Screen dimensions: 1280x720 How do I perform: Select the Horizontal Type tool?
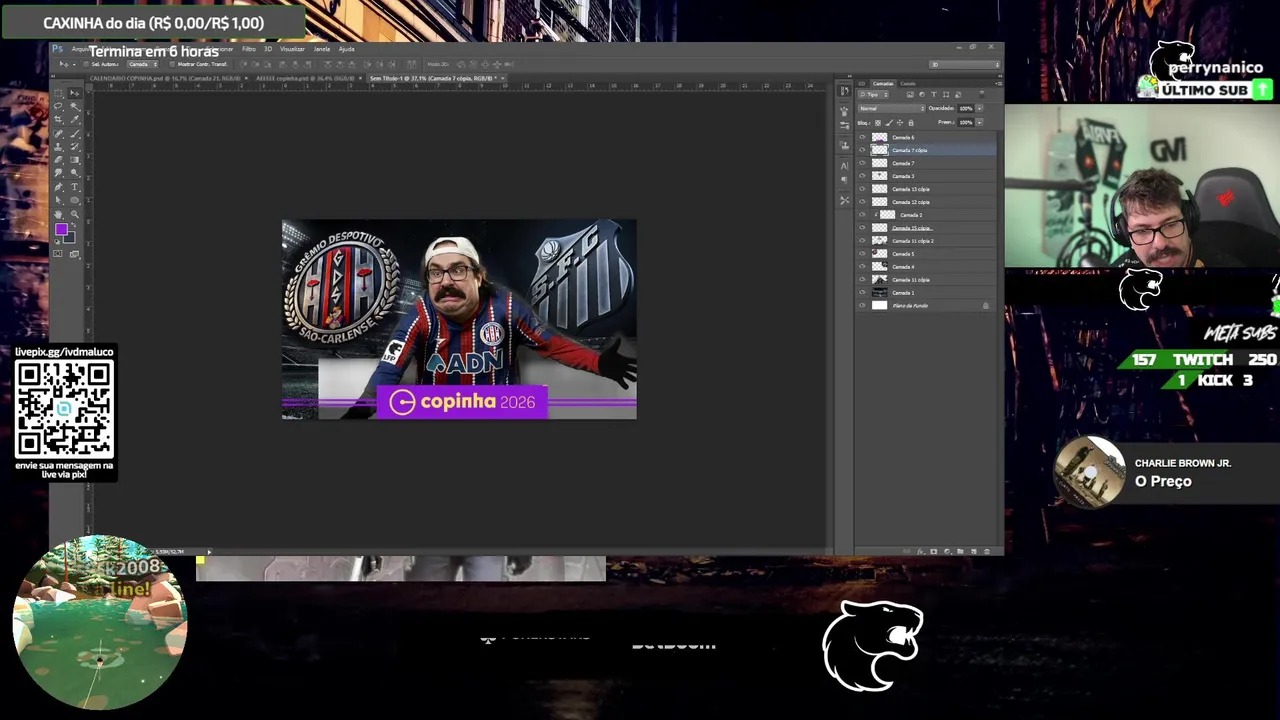[x=74, y=187]
